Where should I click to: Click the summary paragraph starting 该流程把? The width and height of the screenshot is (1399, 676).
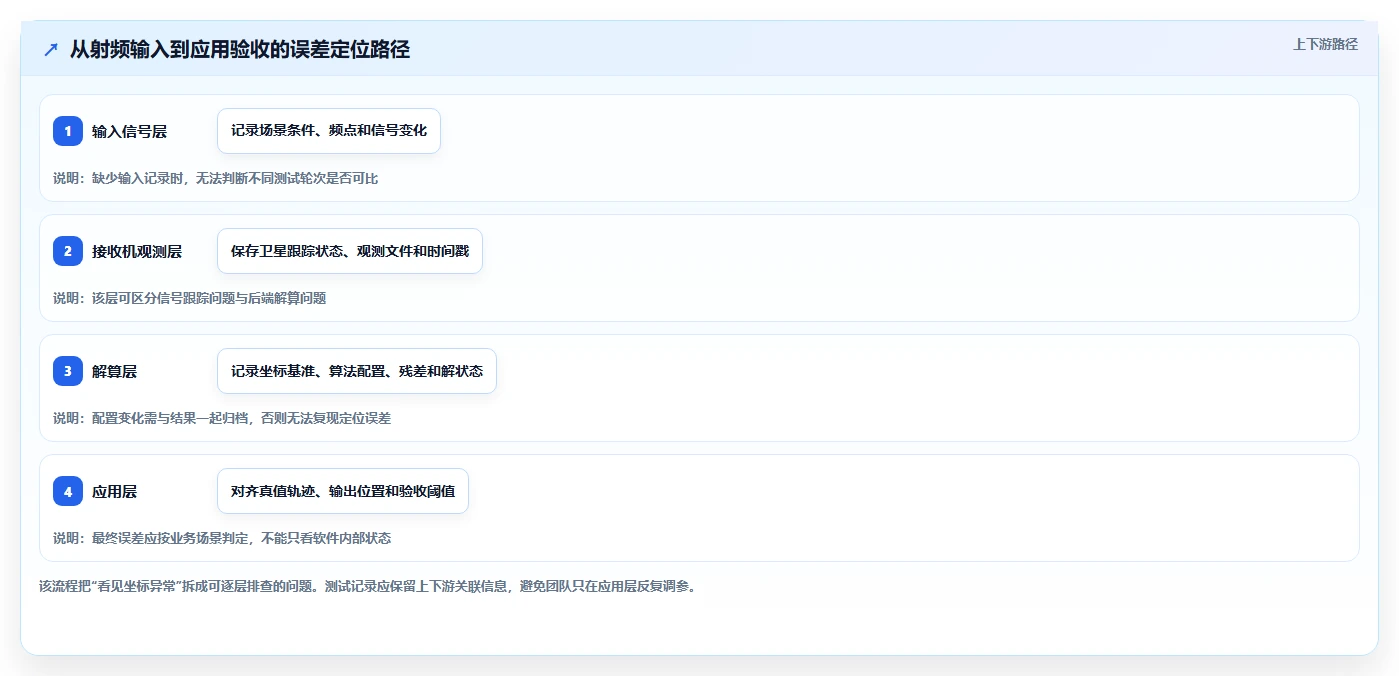(x=367, y=586)
